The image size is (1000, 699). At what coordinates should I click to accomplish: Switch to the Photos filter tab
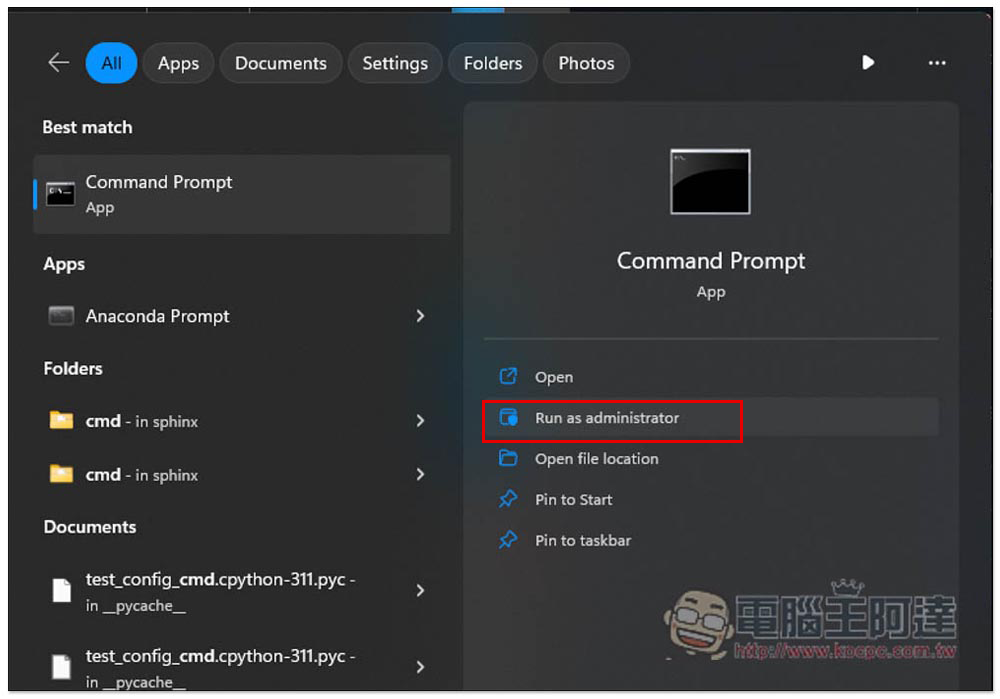pos(586,63)
